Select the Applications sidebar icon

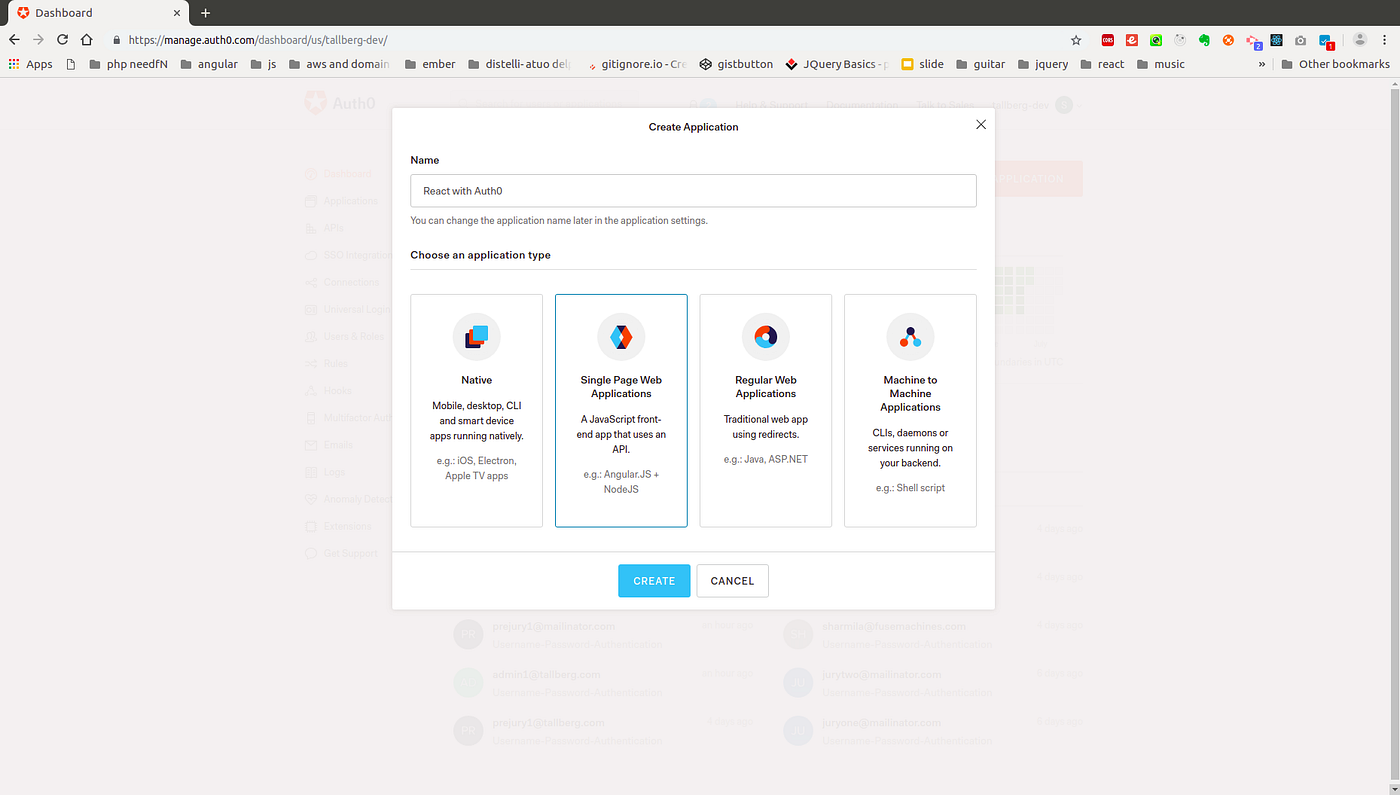pos(310,200)
